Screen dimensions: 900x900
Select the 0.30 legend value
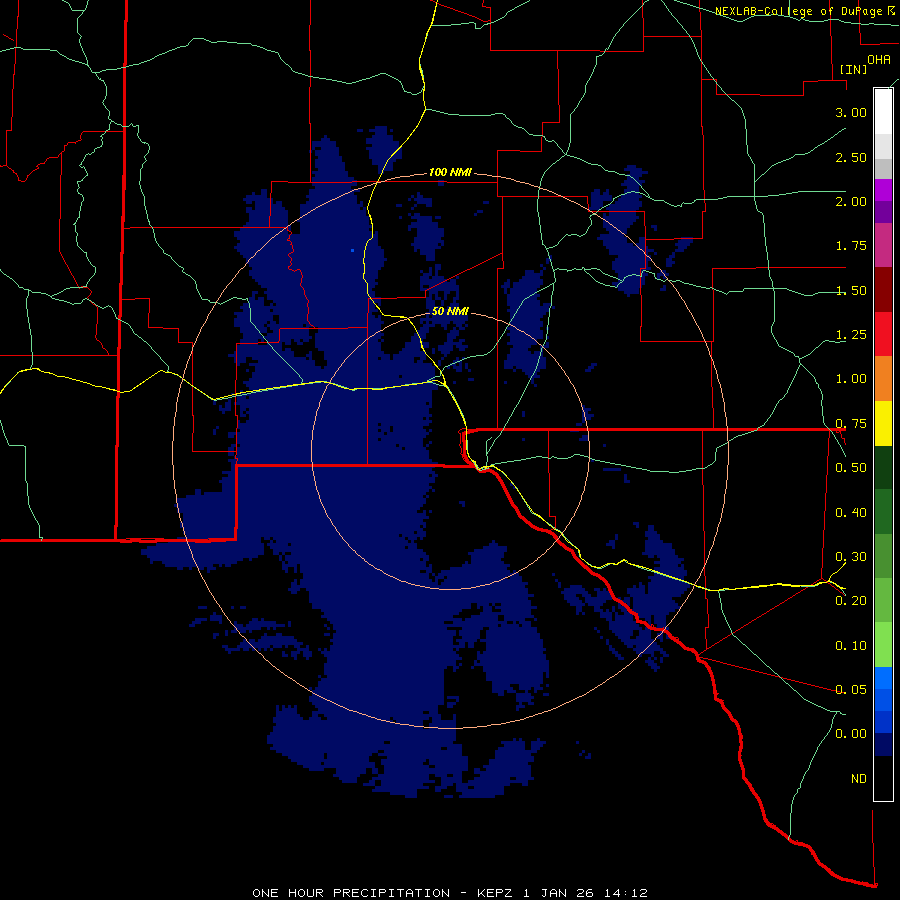point(851,557)
